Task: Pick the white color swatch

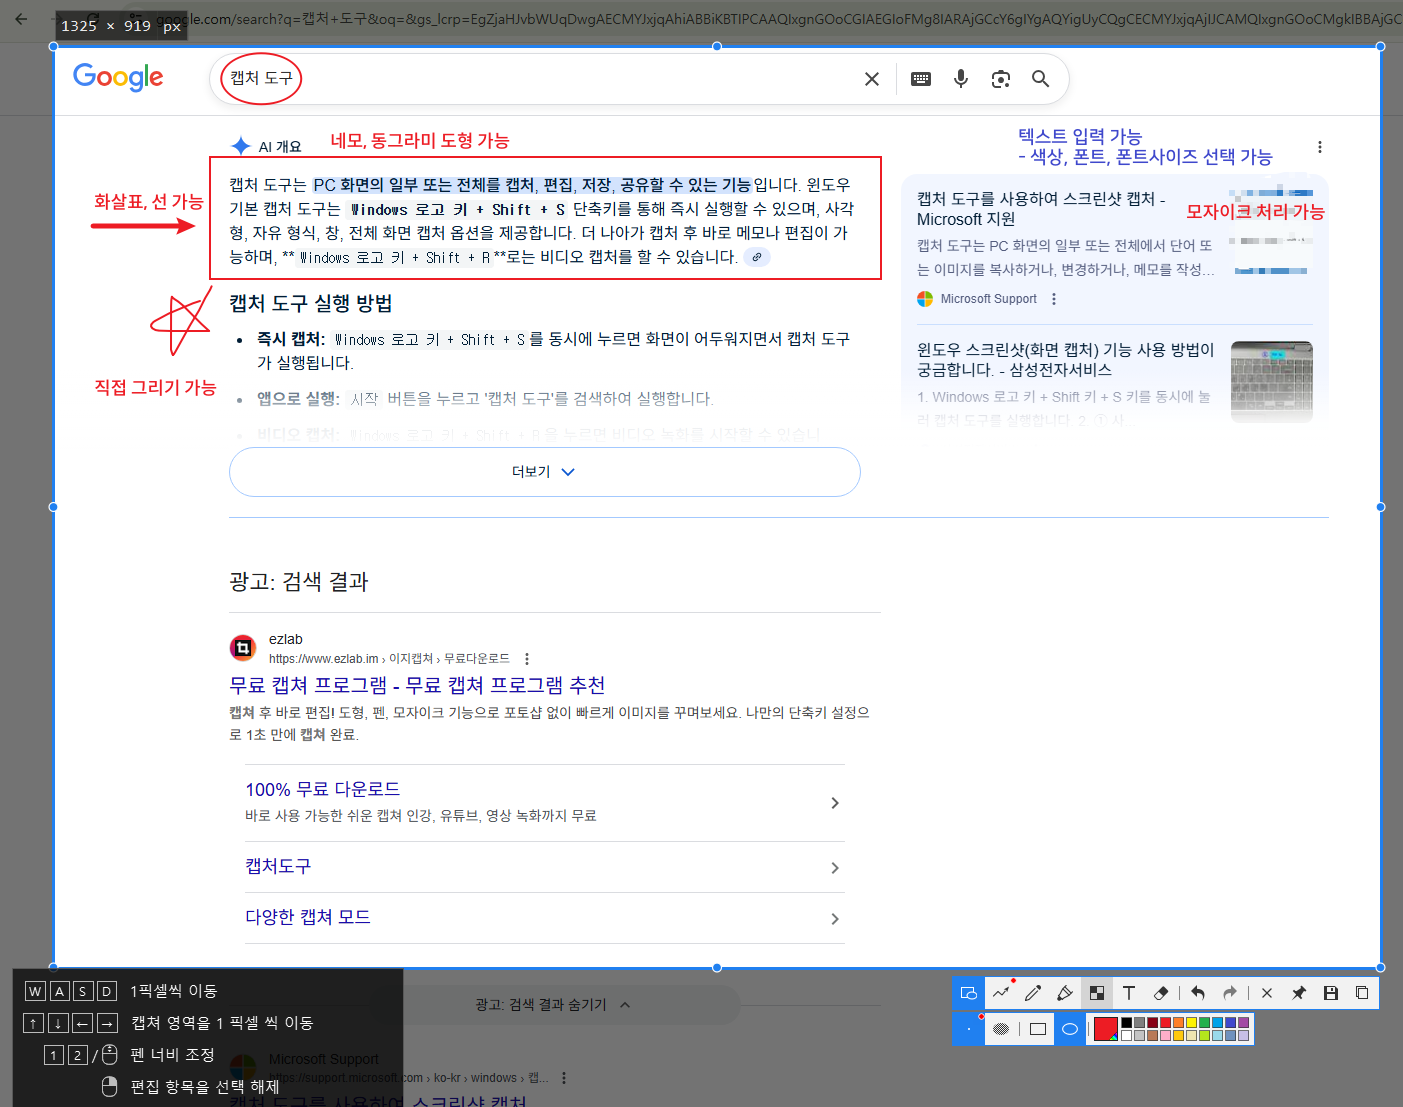Action: [x=1127, y=1035]
